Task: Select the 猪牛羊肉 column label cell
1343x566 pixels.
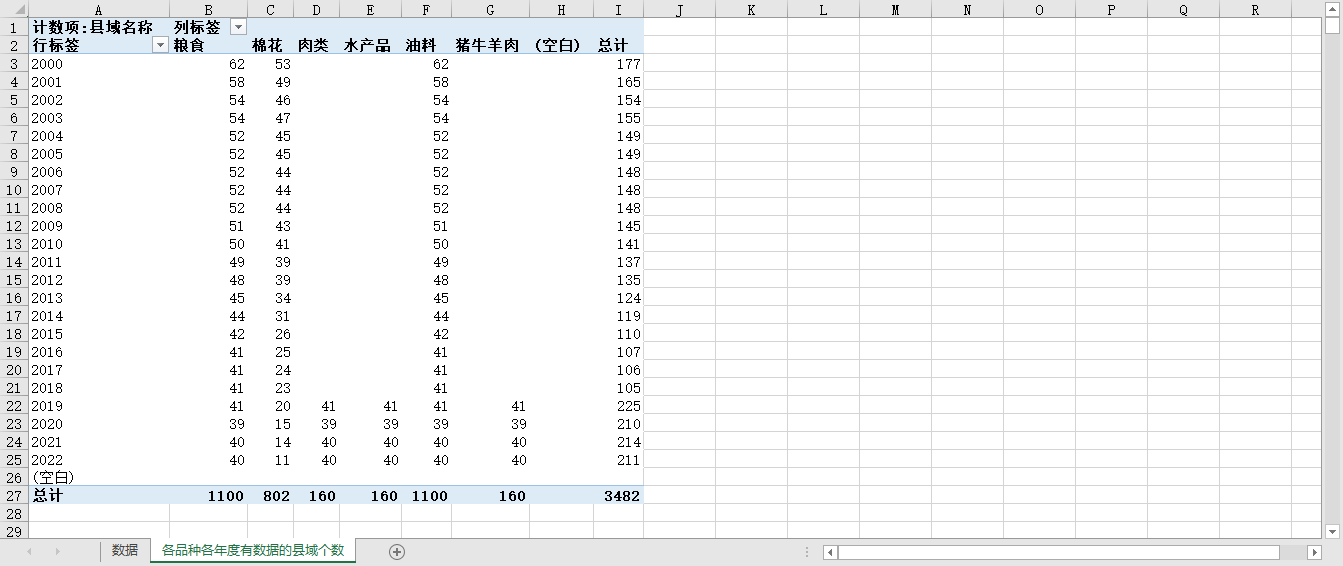Action: (x=490, y=45)
